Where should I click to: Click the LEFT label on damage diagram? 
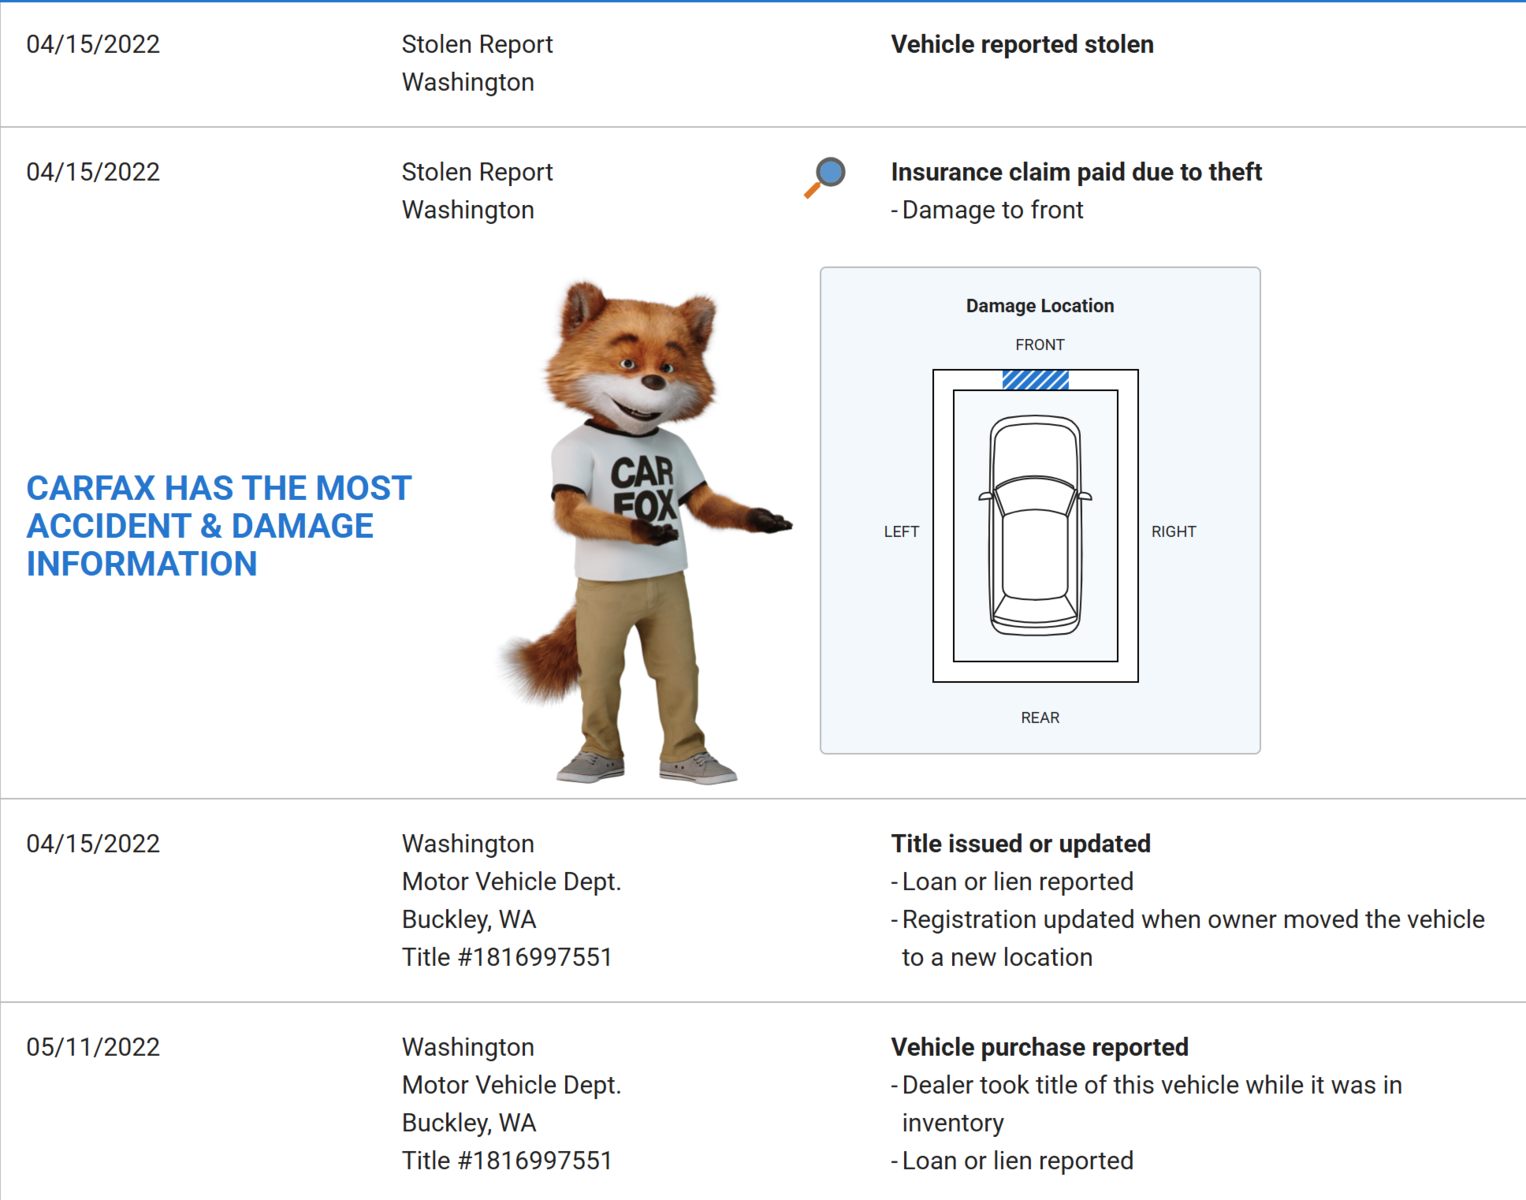[x=901, y=532]
